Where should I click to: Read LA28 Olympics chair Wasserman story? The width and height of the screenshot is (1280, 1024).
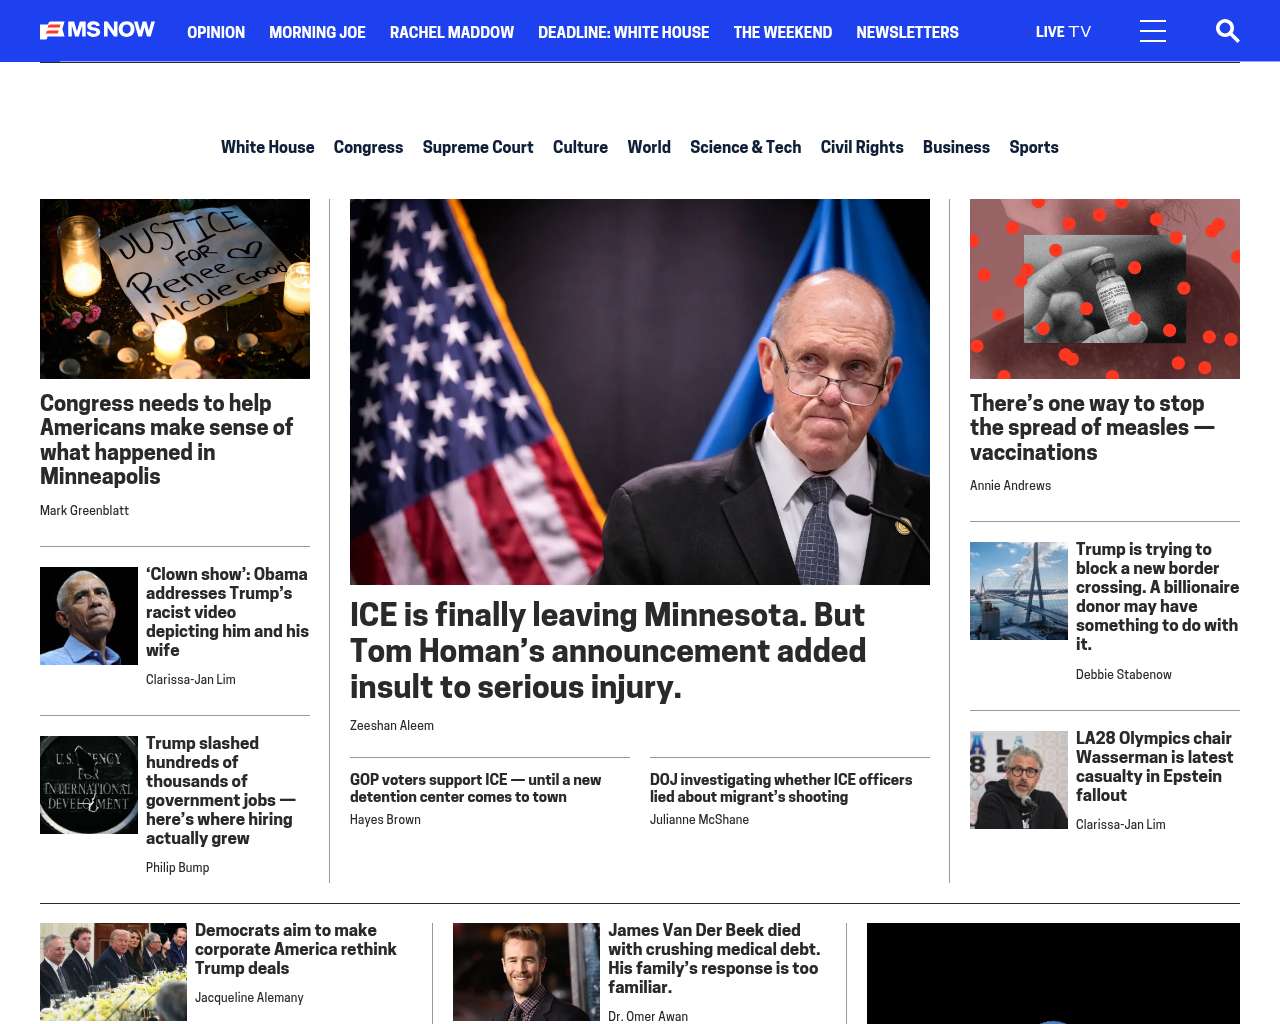1155,767
